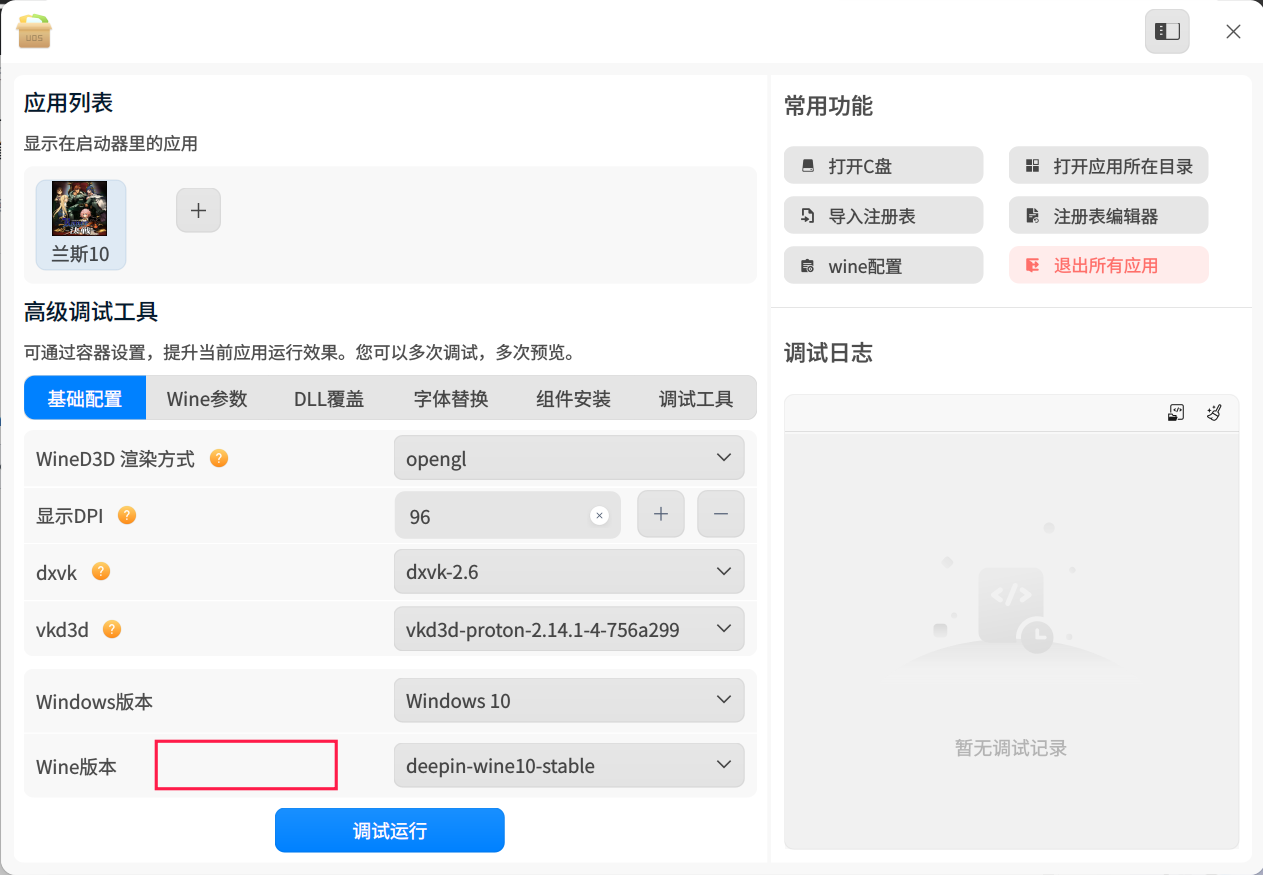Click the save log icon in 调试日志
The image size is (1263, 875).
click(1176, 412)
